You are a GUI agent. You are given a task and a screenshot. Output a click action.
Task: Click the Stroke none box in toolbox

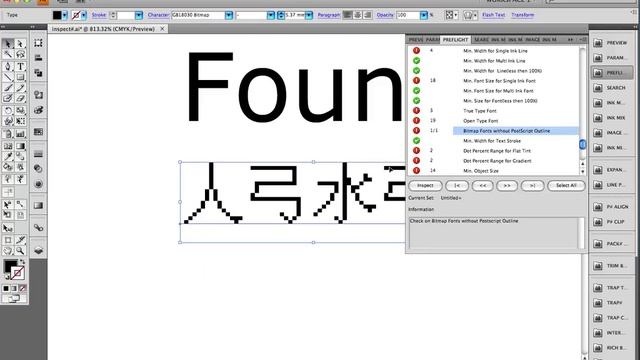pyautogui.click(x=18, y=273)
